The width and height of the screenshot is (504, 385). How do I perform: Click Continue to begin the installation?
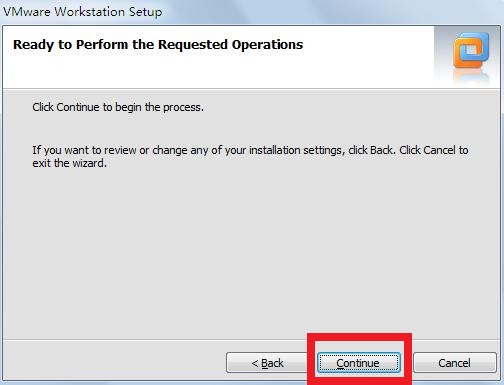click(359, 363)
